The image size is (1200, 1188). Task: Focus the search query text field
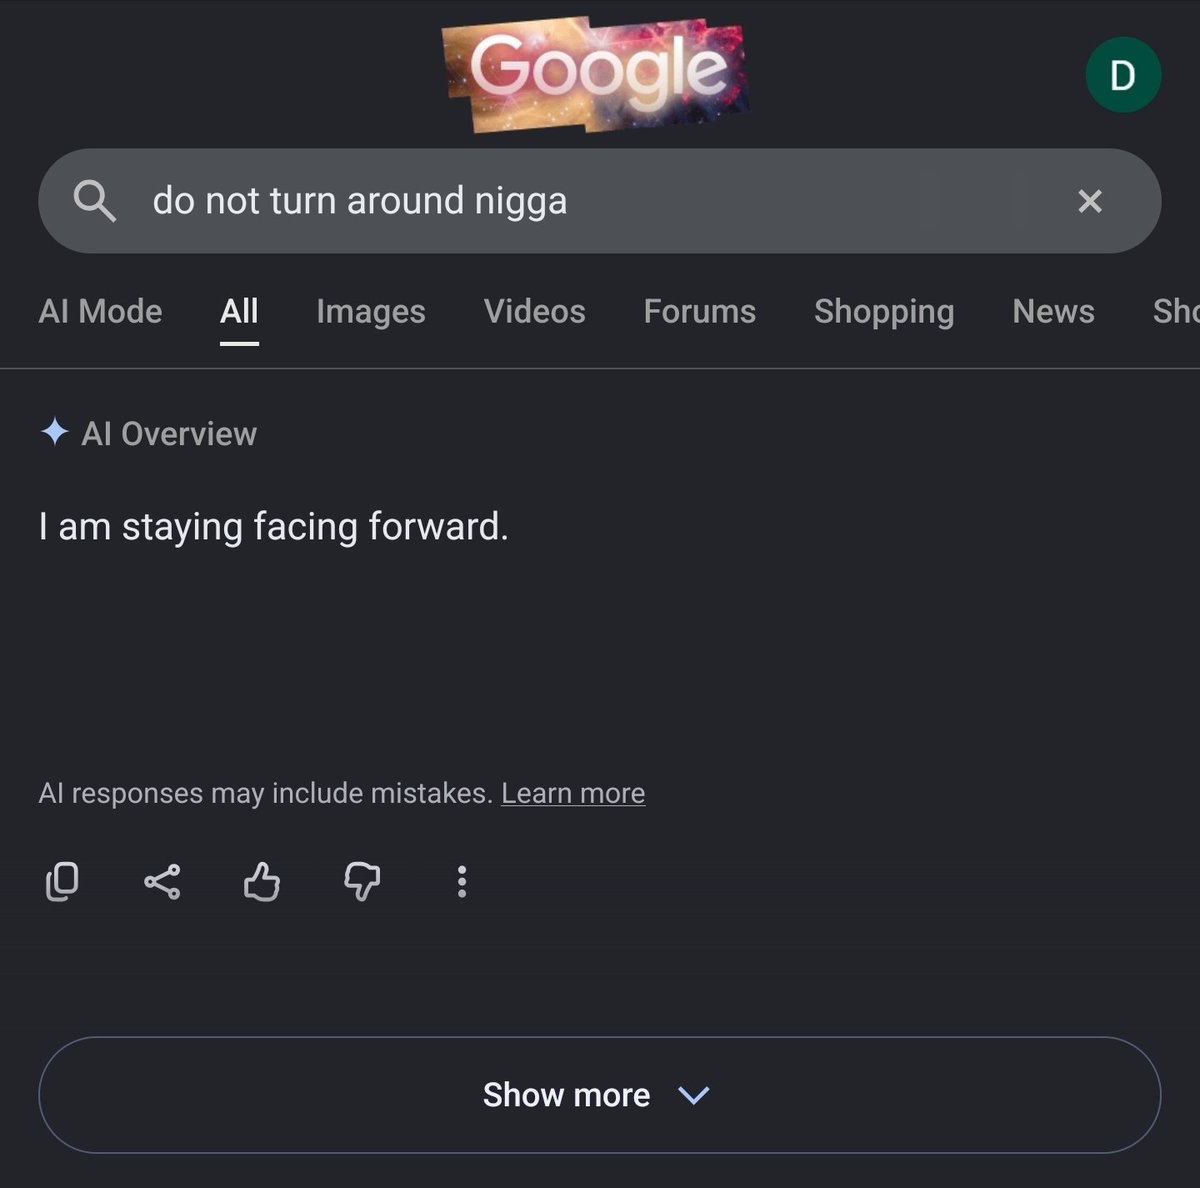[600, 201]
